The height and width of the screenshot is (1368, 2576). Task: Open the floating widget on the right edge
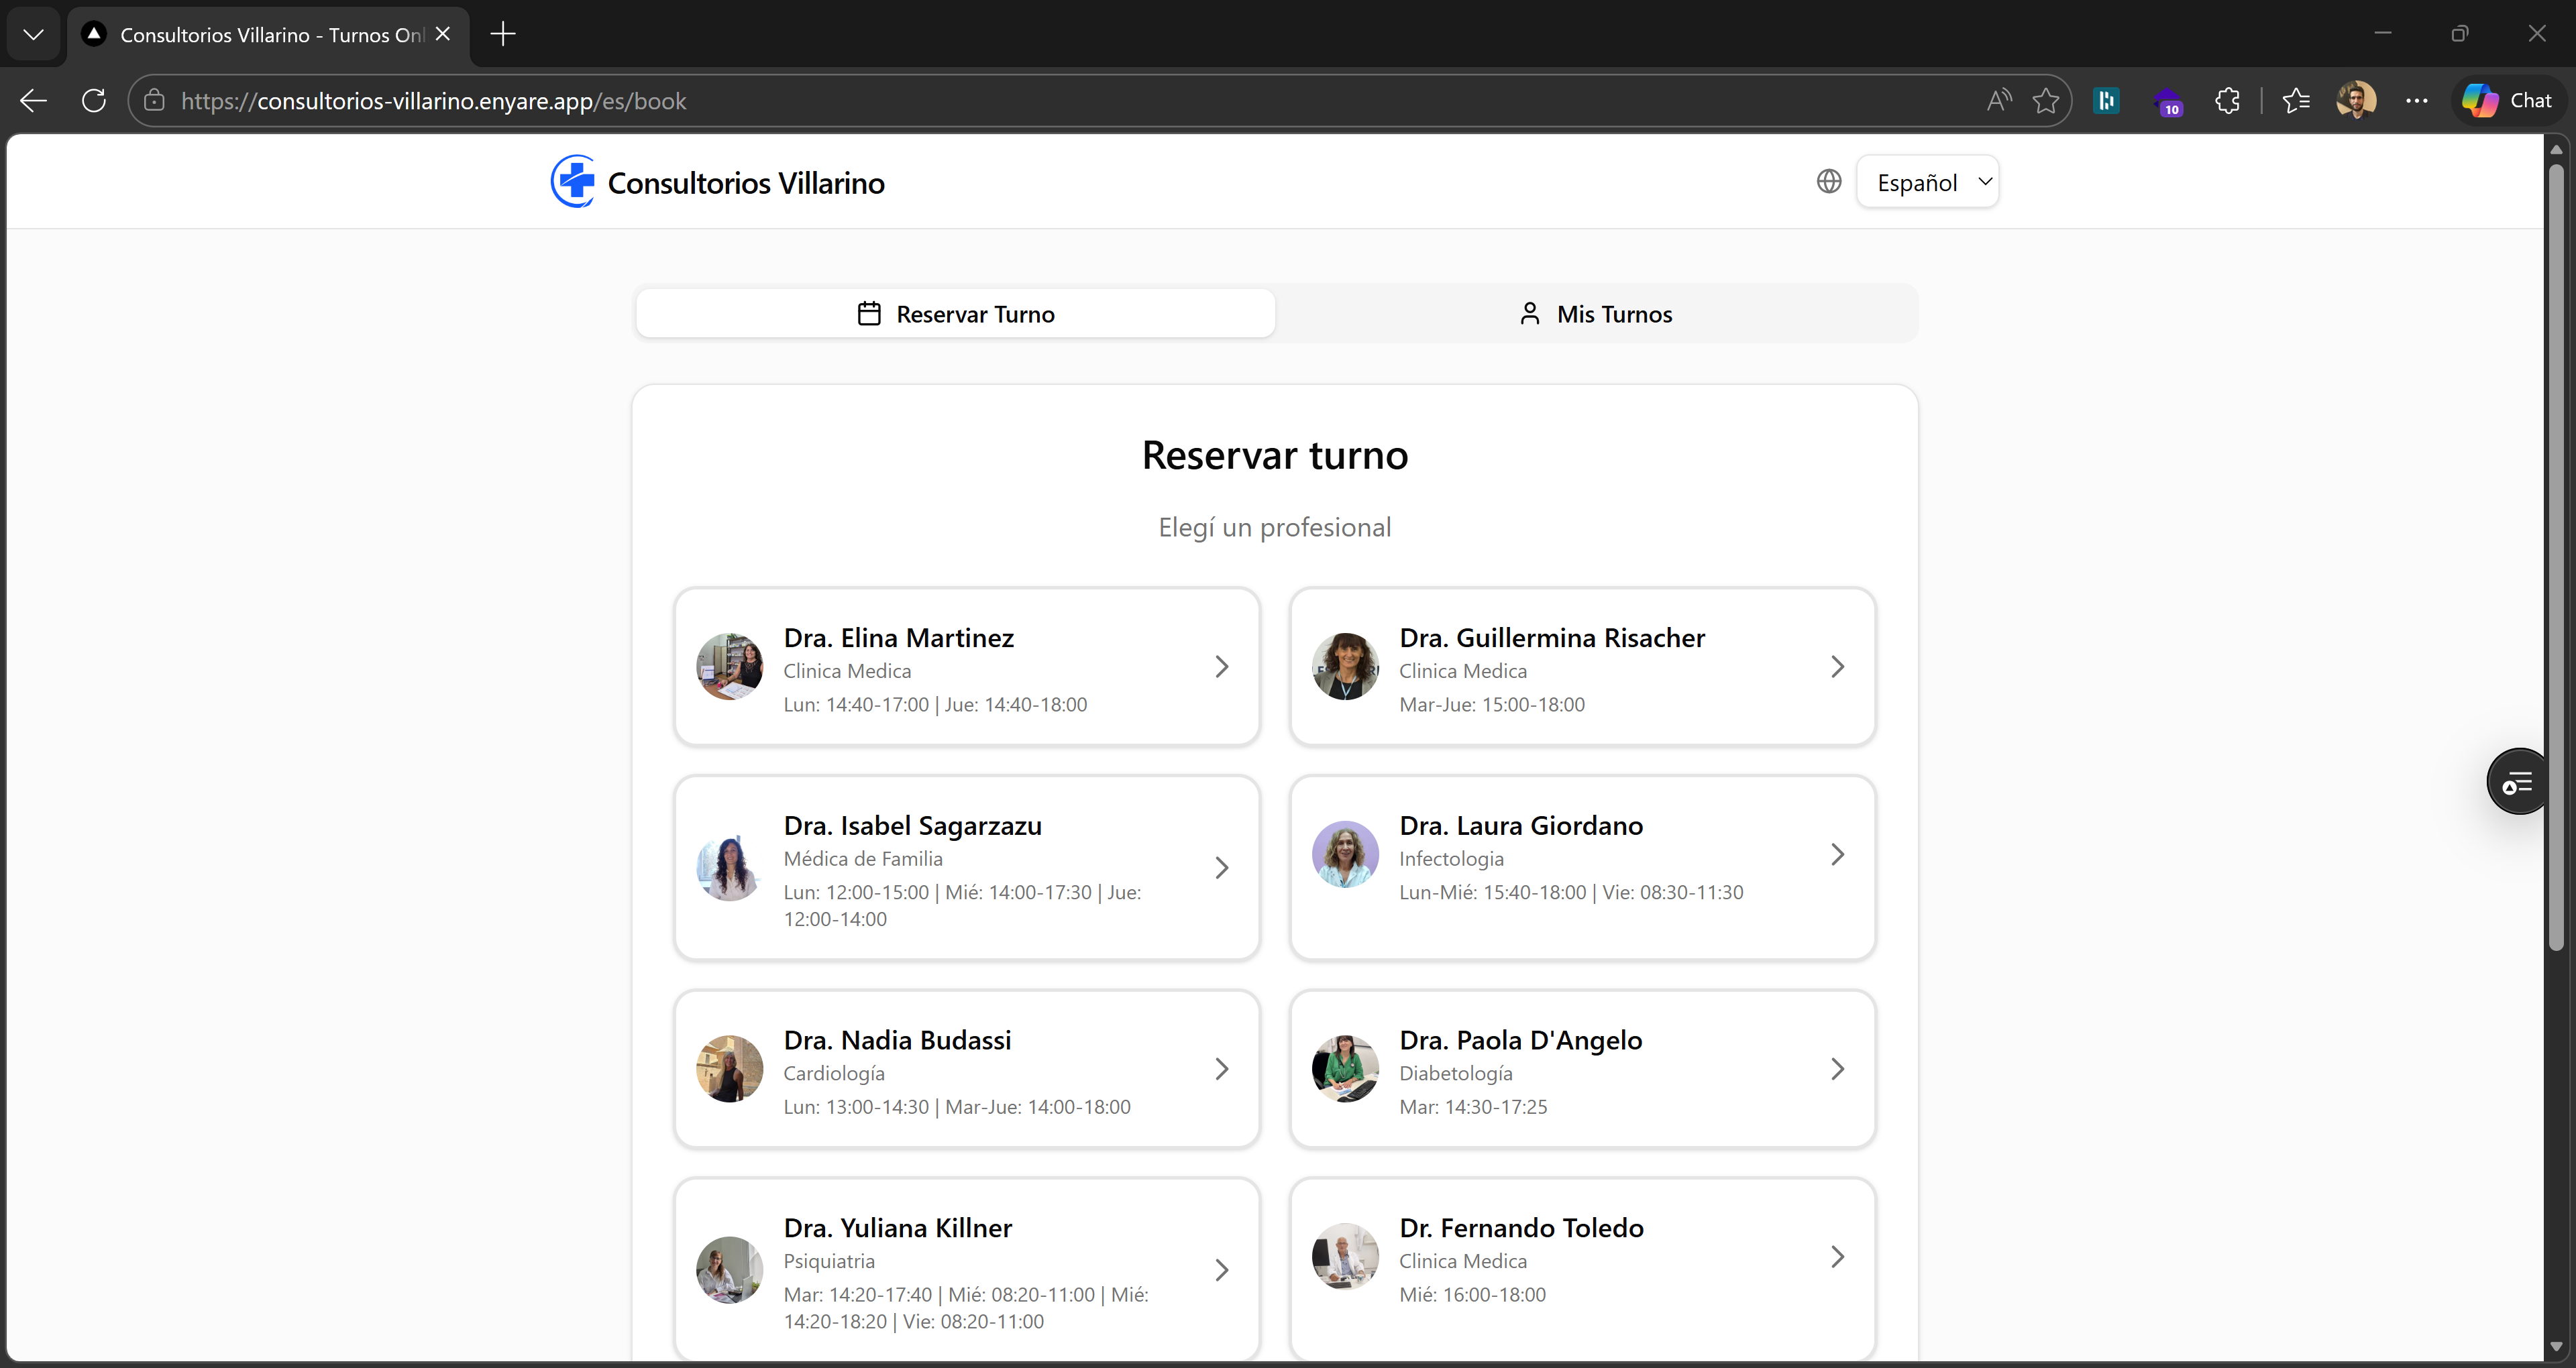(2517, 781)
